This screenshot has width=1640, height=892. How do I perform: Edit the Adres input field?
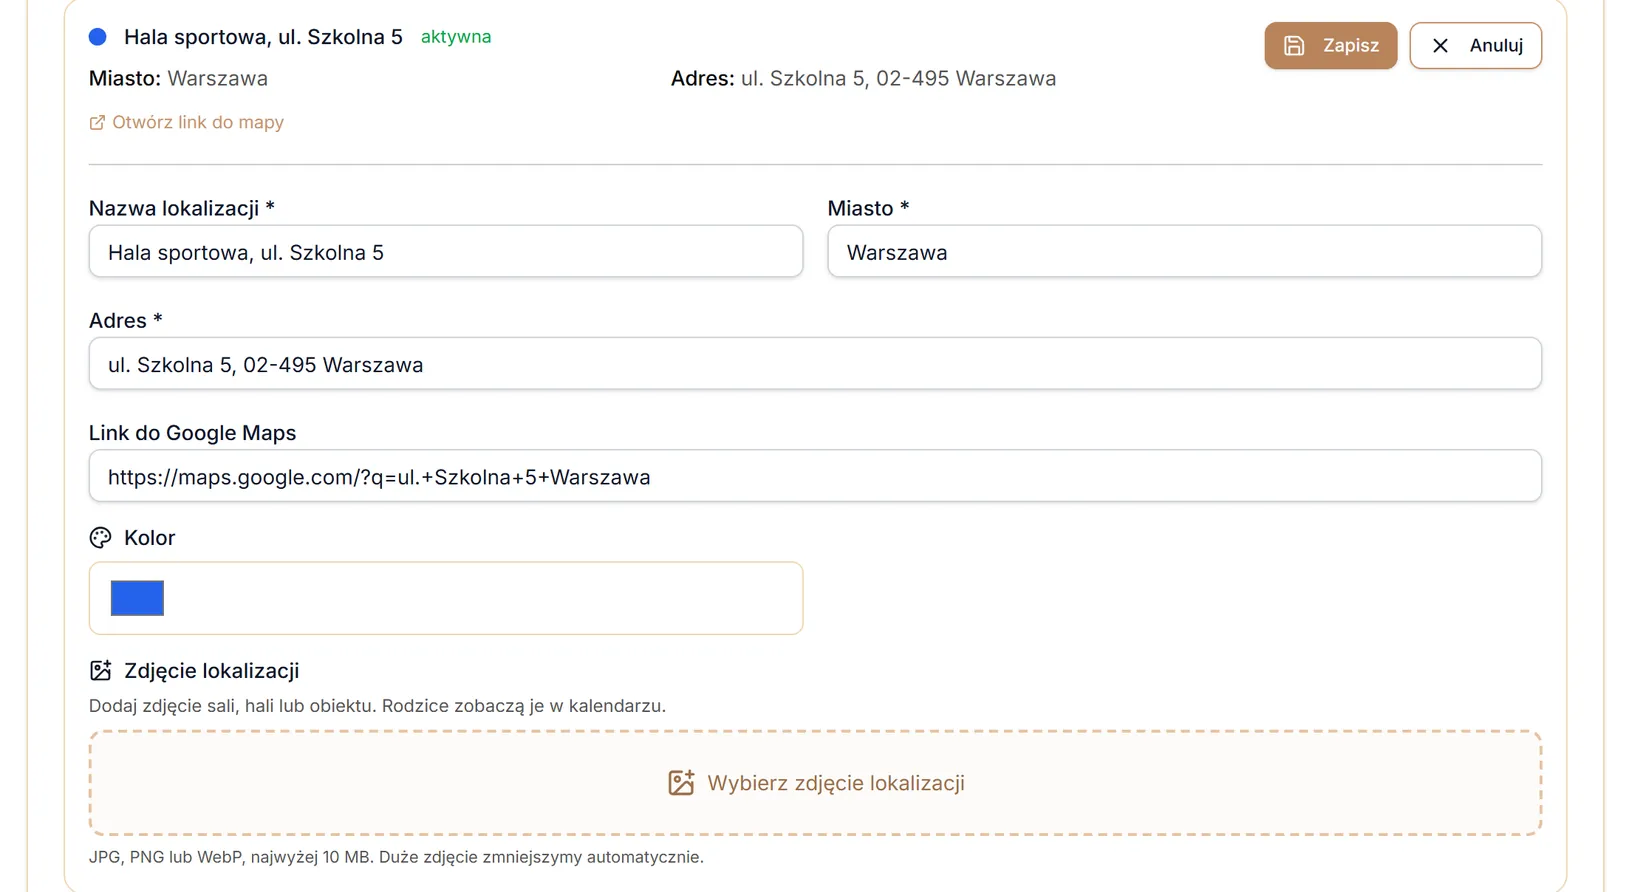pyautogui.click(x=815, y=363)
